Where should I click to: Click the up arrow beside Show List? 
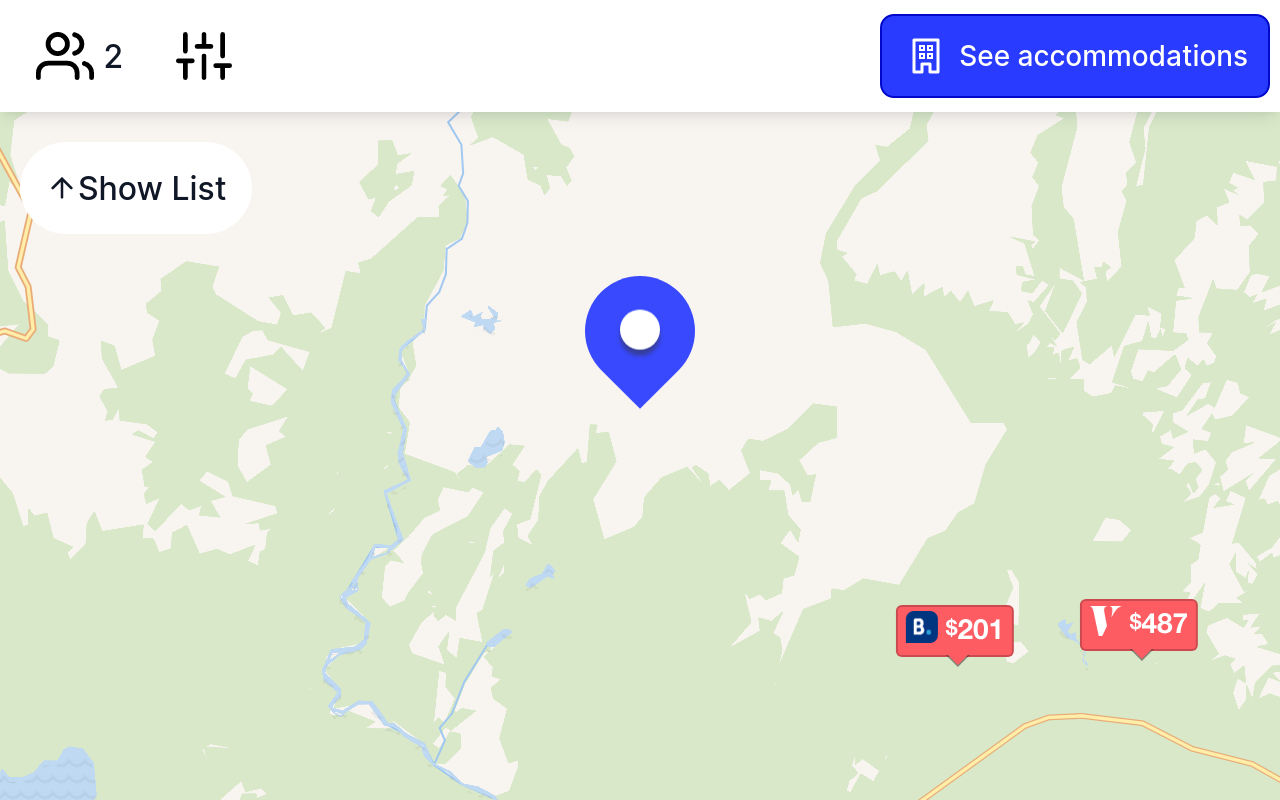click(x=61, y=188)
